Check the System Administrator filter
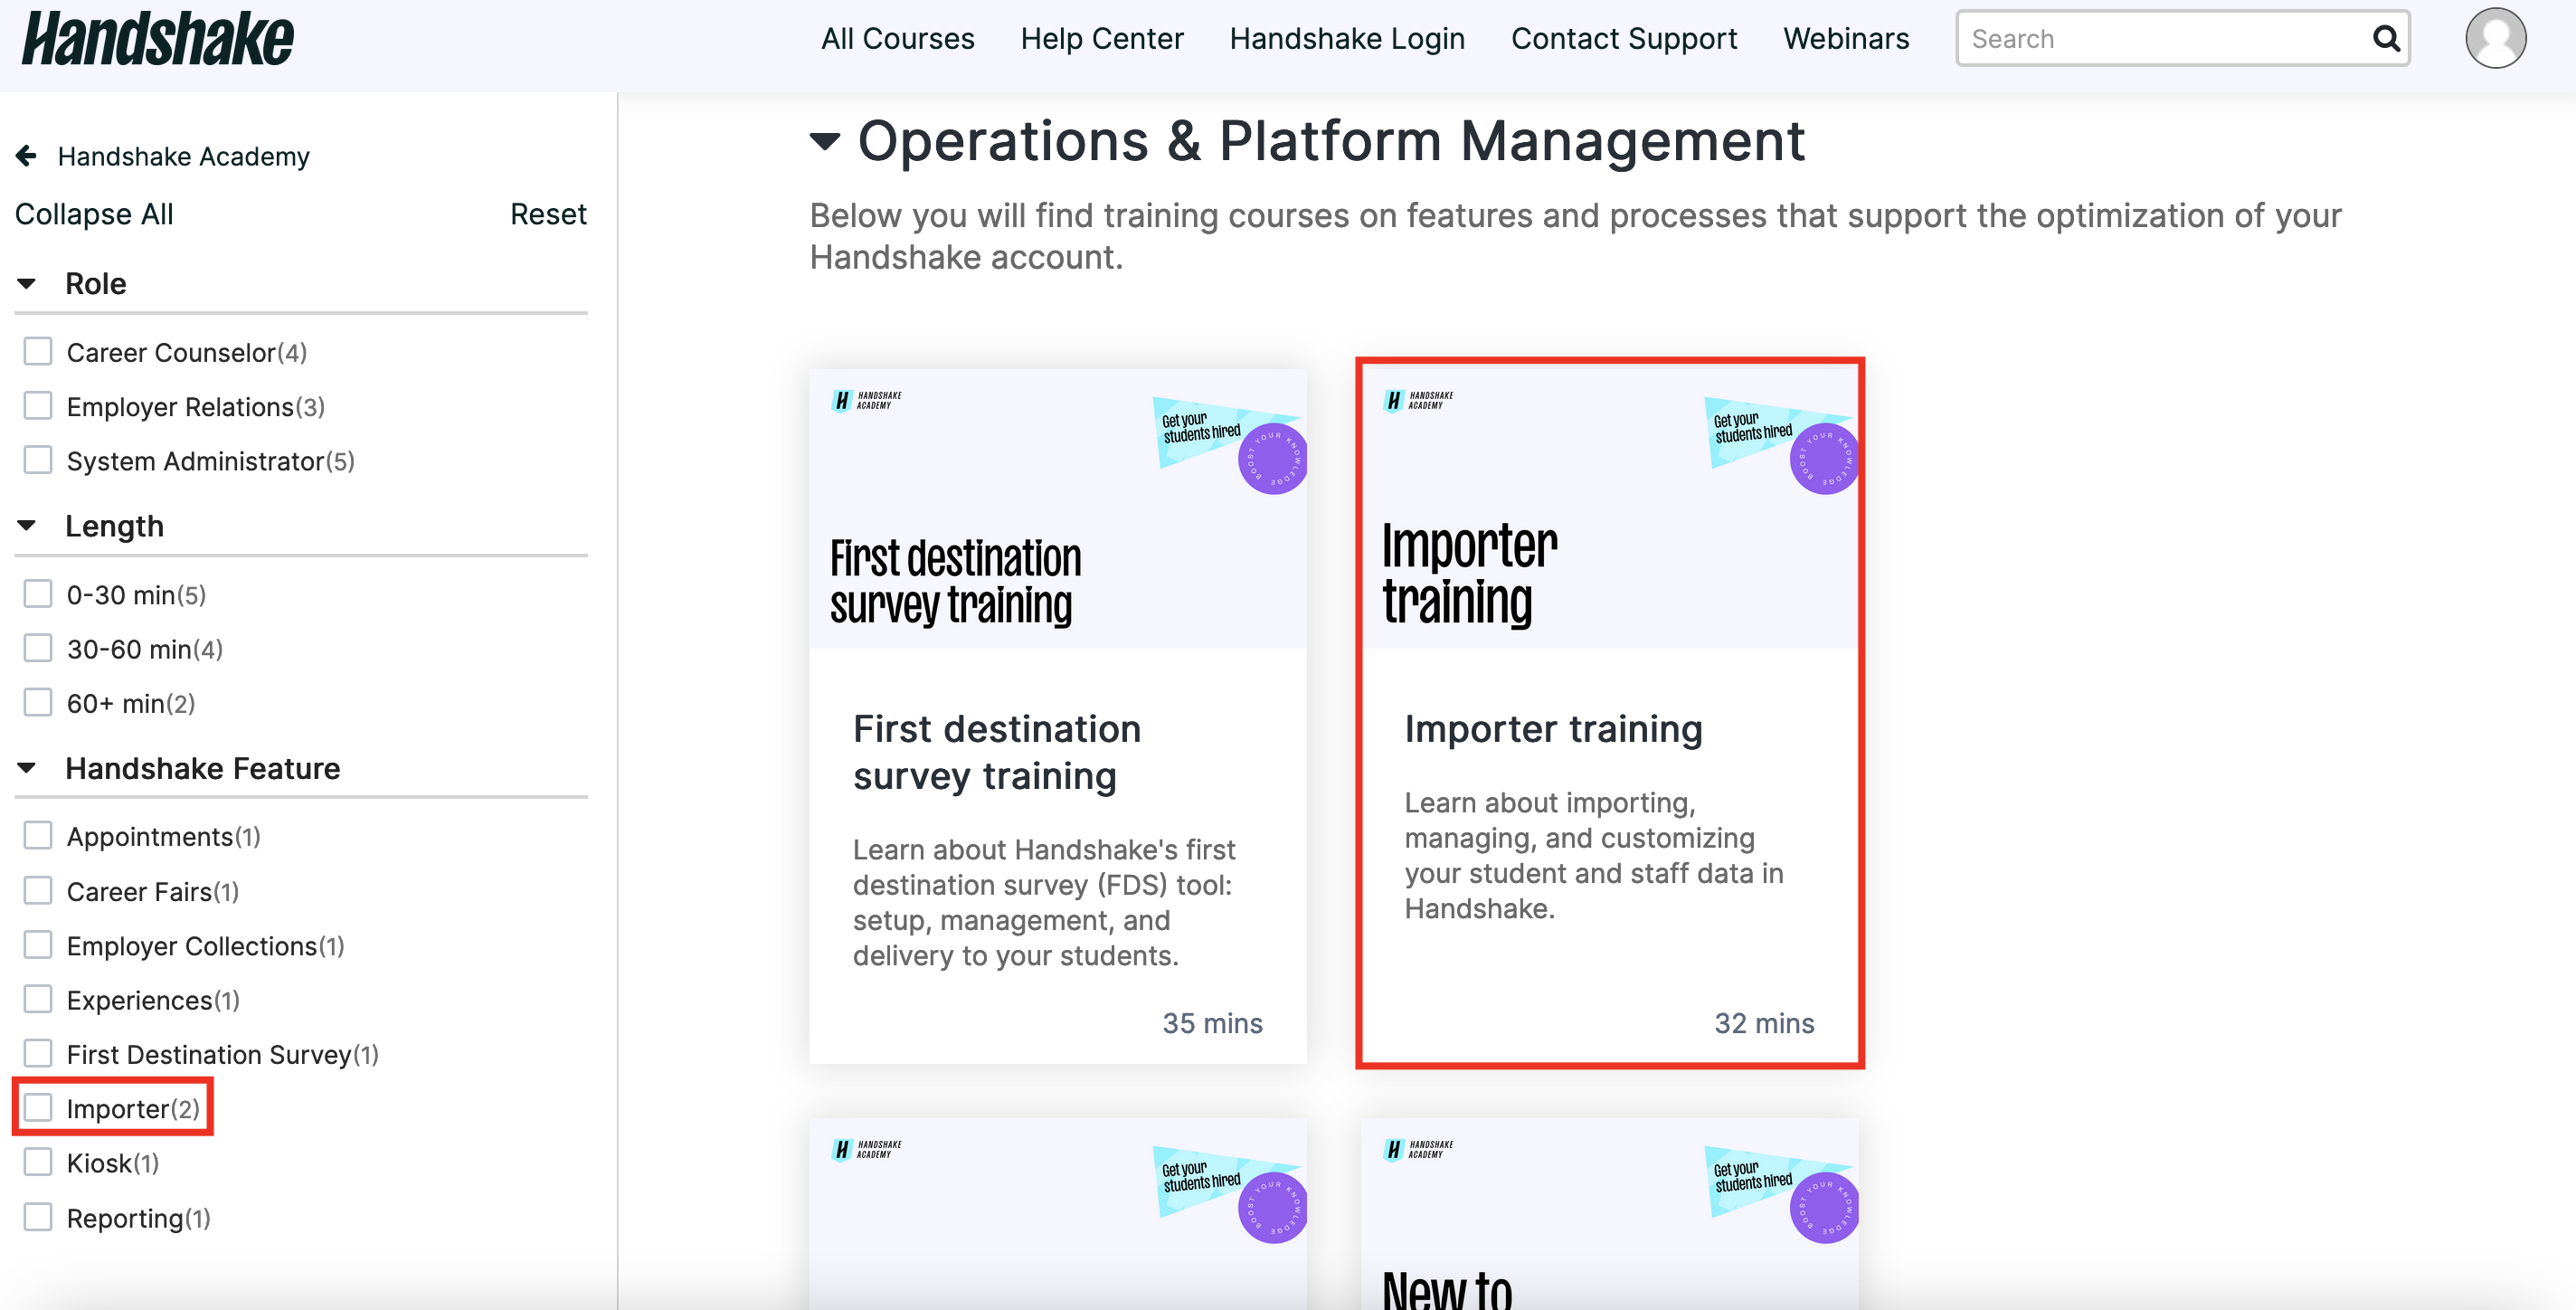 tap(38, 460)
